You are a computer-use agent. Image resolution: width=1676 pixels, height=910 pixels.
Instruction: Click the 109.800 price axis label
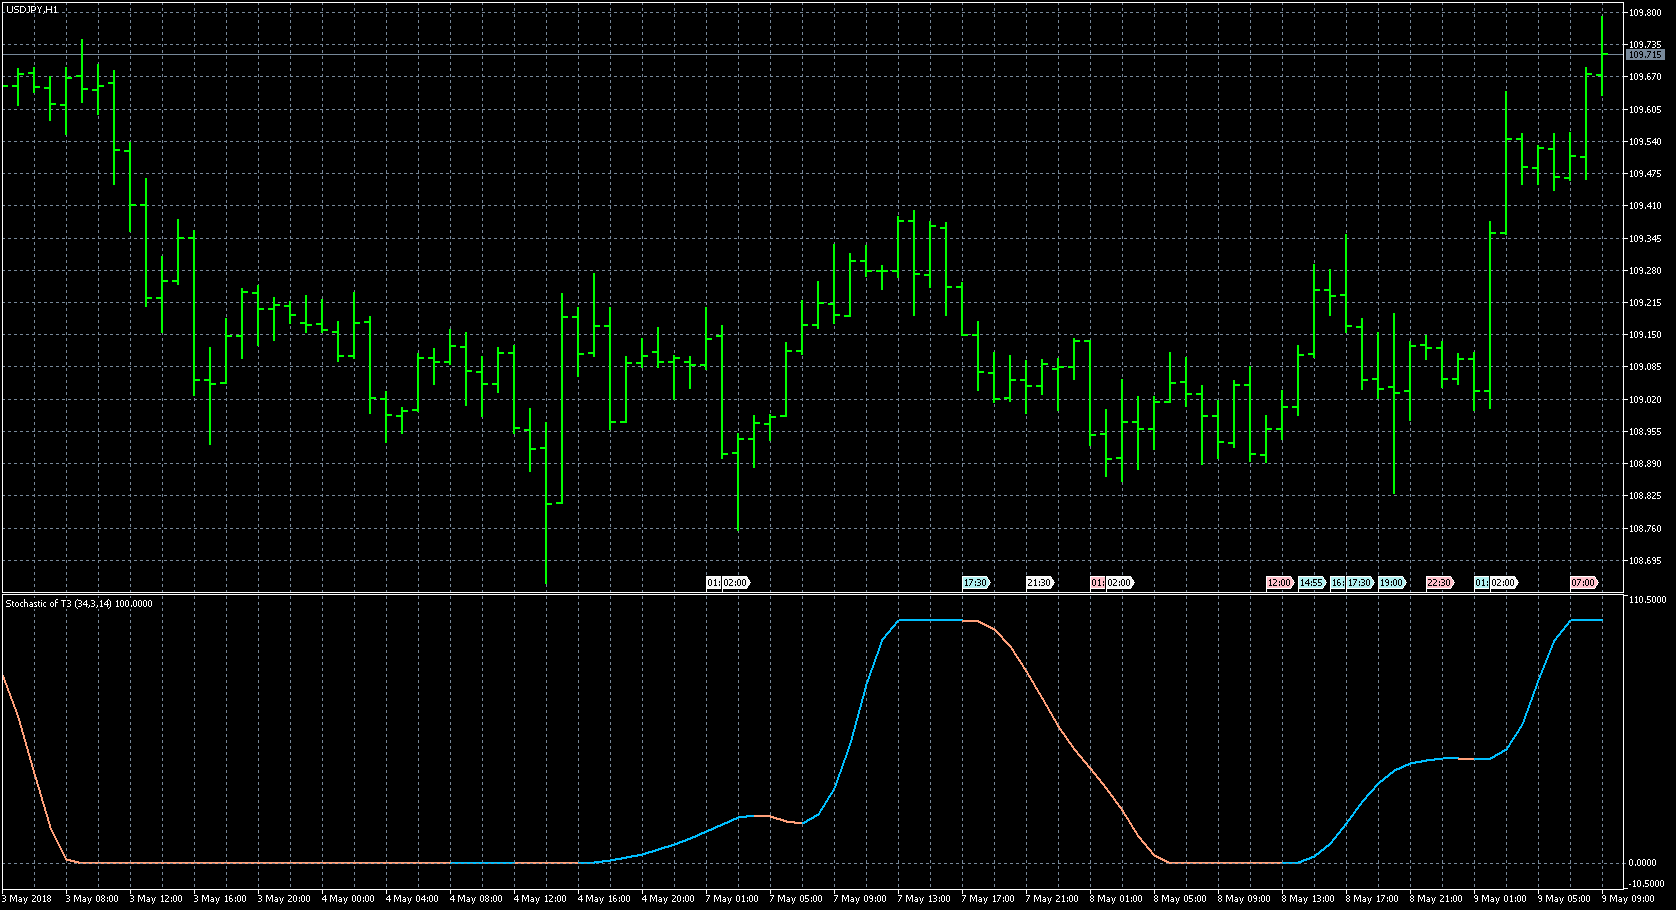pyautogui.click(x=1645, y=13)
